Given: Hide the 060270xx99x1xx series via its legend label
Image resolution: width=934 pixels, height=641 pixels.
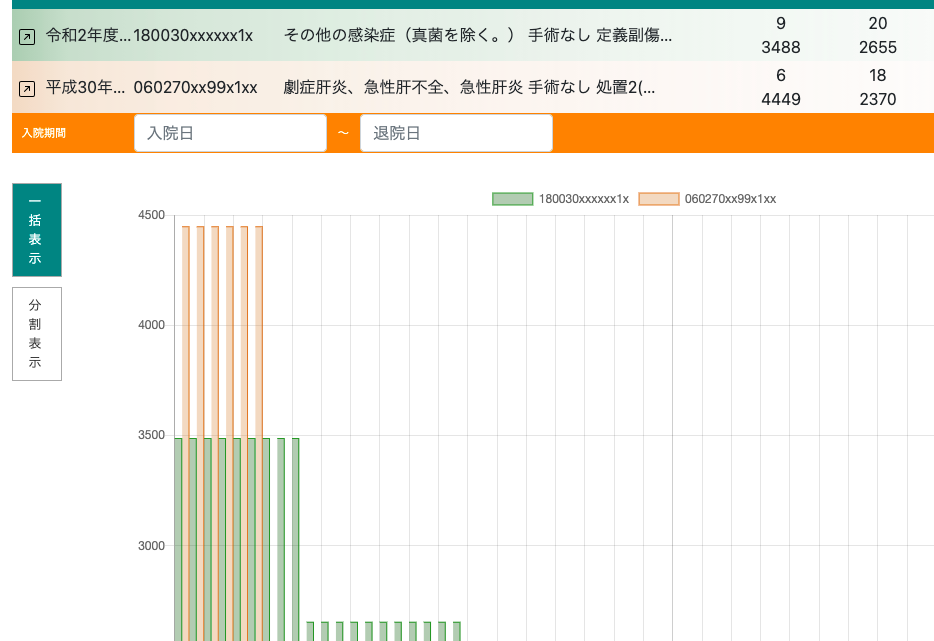Looking at the screenshot, I should (x=730, y=199).
